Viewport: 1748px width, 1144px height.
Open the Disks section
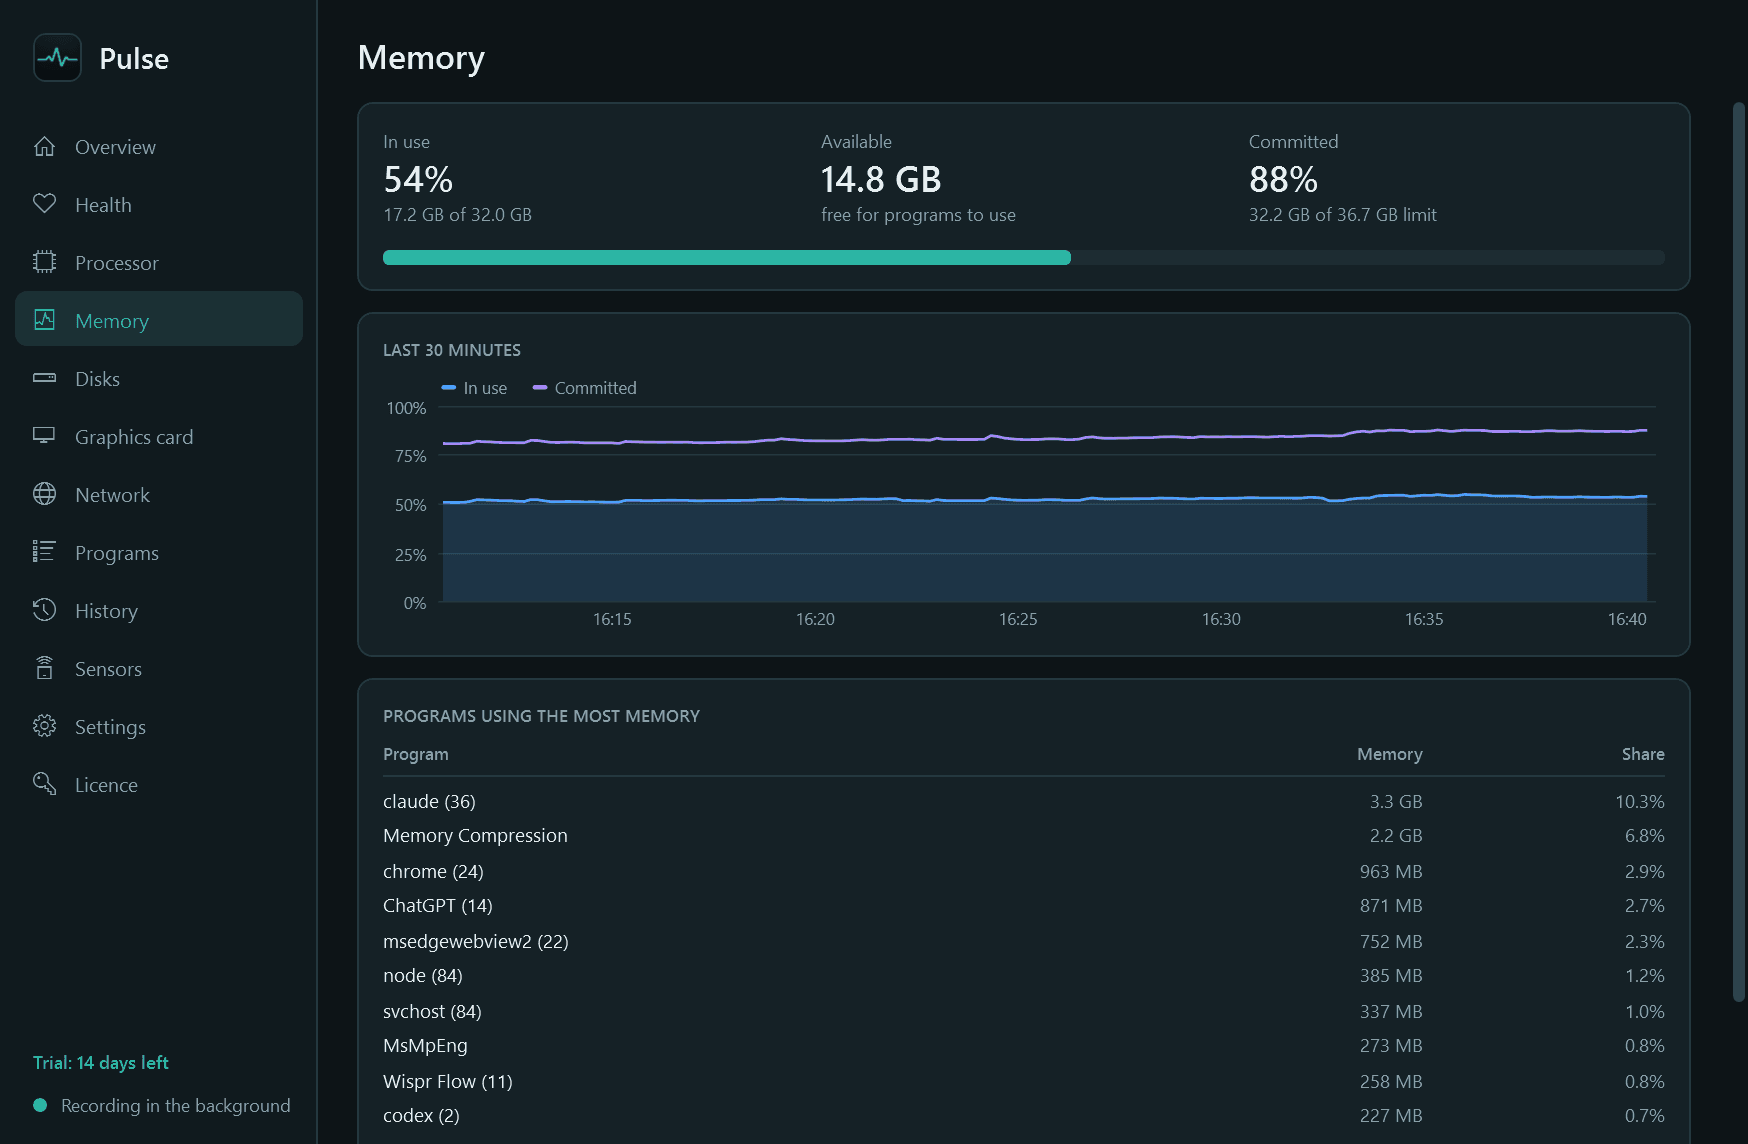coord(159,379)
